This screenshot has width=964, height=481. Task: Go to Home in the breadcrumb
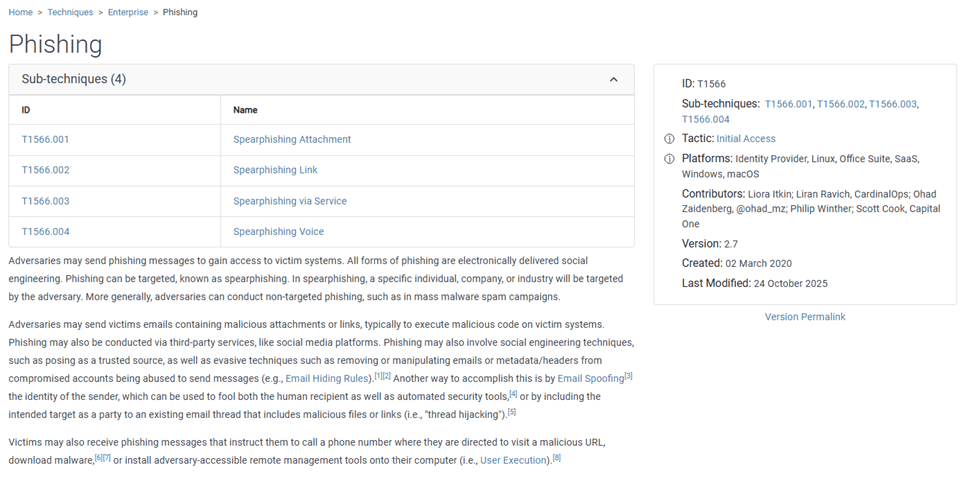click(x=22, y=12)
